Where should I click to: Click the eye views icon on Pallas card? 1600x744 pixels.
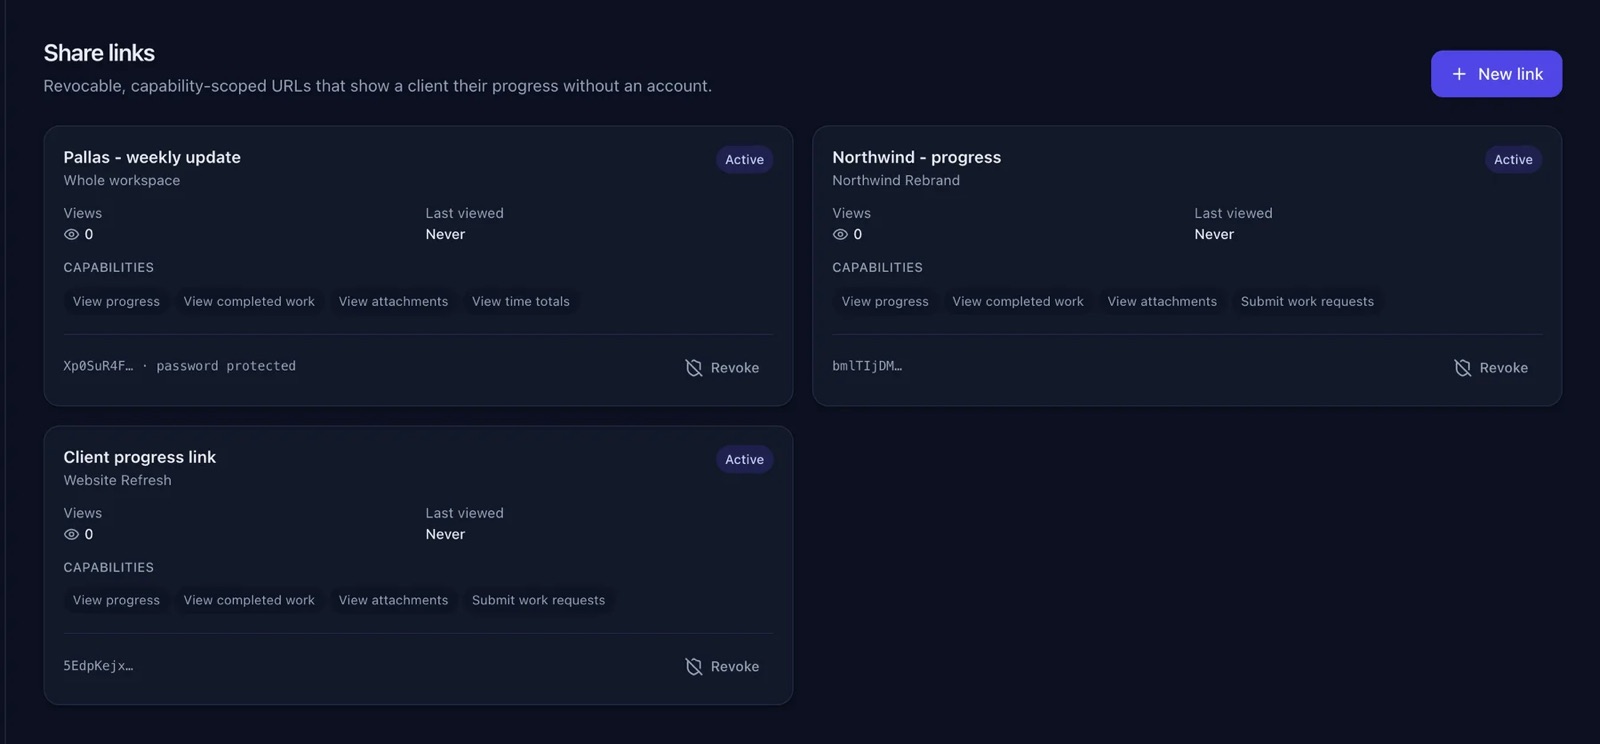71,235
